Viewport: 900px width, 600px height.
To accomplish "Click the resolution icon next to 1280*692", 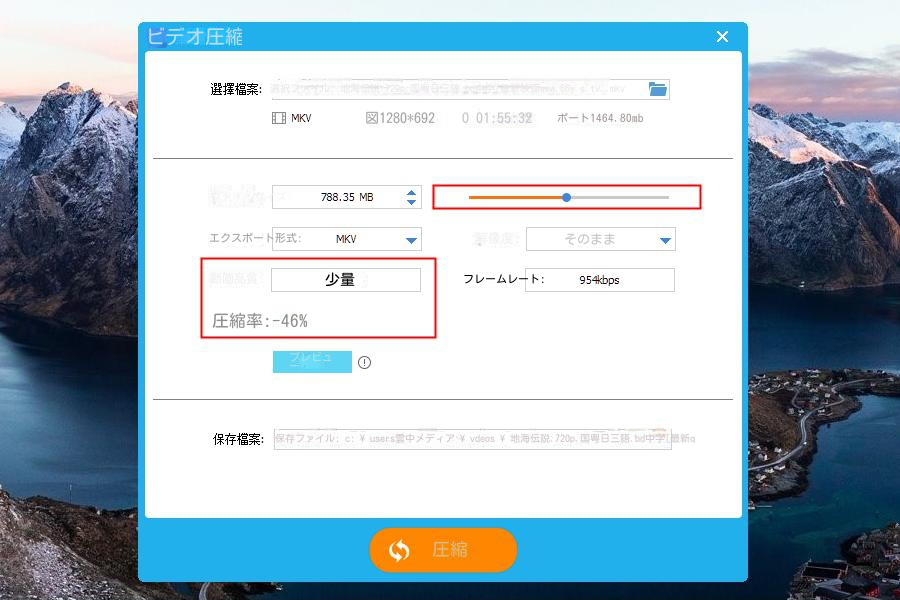I will [x=371, y=118].
